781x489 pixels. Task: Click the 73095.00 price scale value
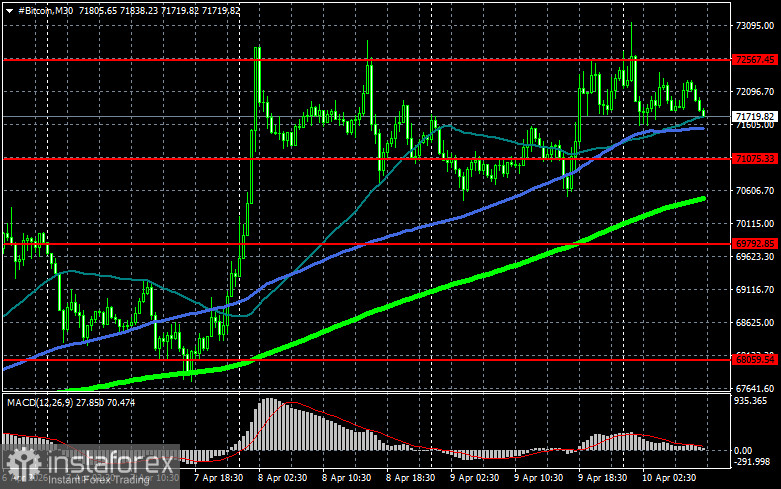(x=755, y=26)
